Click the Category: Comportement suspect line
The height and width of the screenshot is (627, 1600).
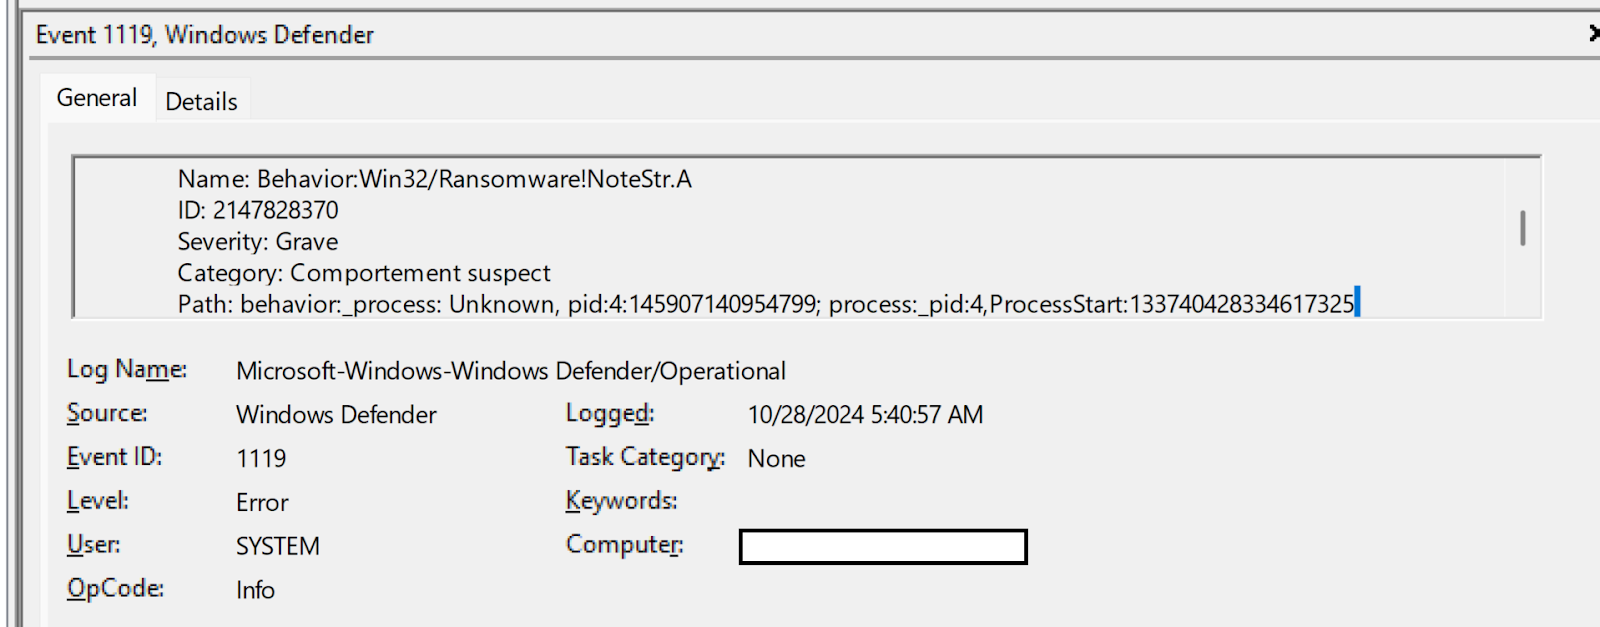[364, 273]
